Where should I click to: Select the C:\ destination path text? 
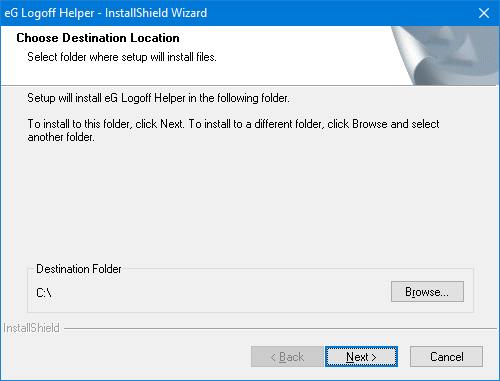[44, 293]
